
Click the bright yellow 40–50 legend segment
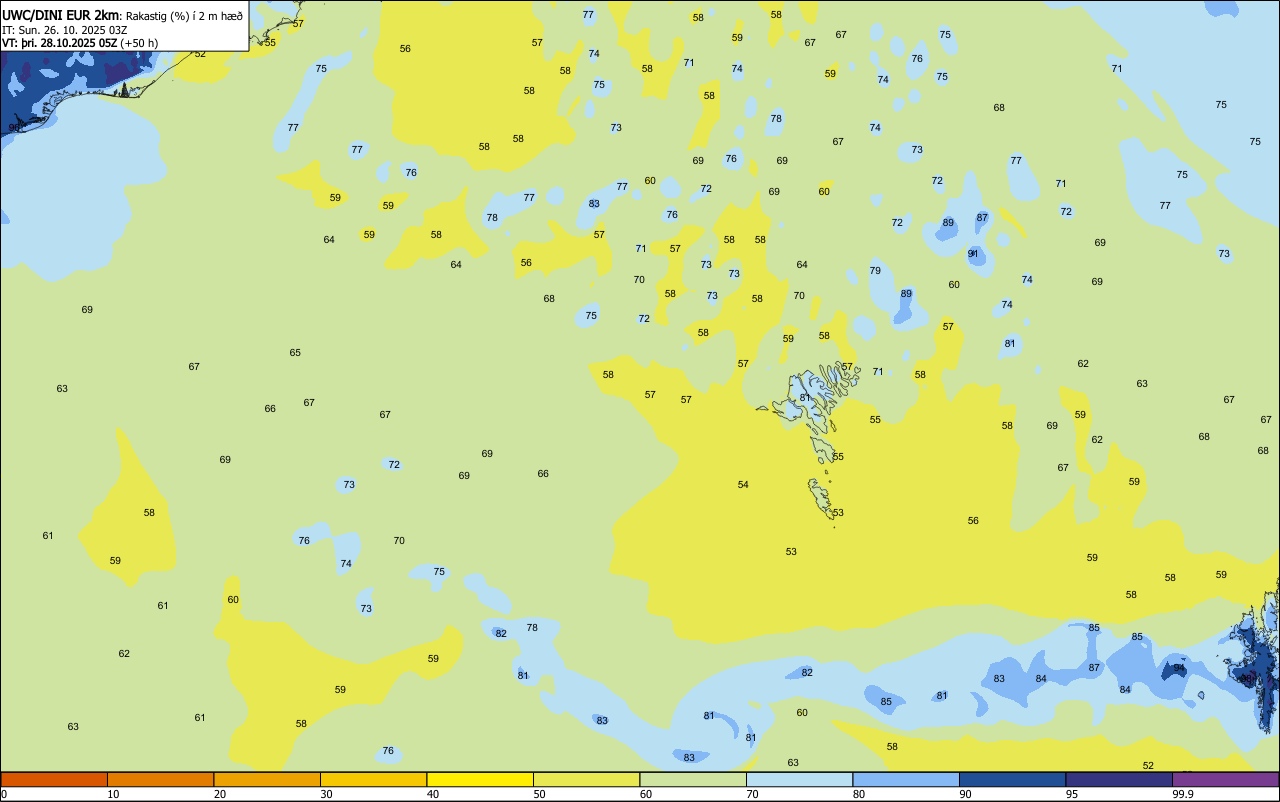tap(480, 780)
